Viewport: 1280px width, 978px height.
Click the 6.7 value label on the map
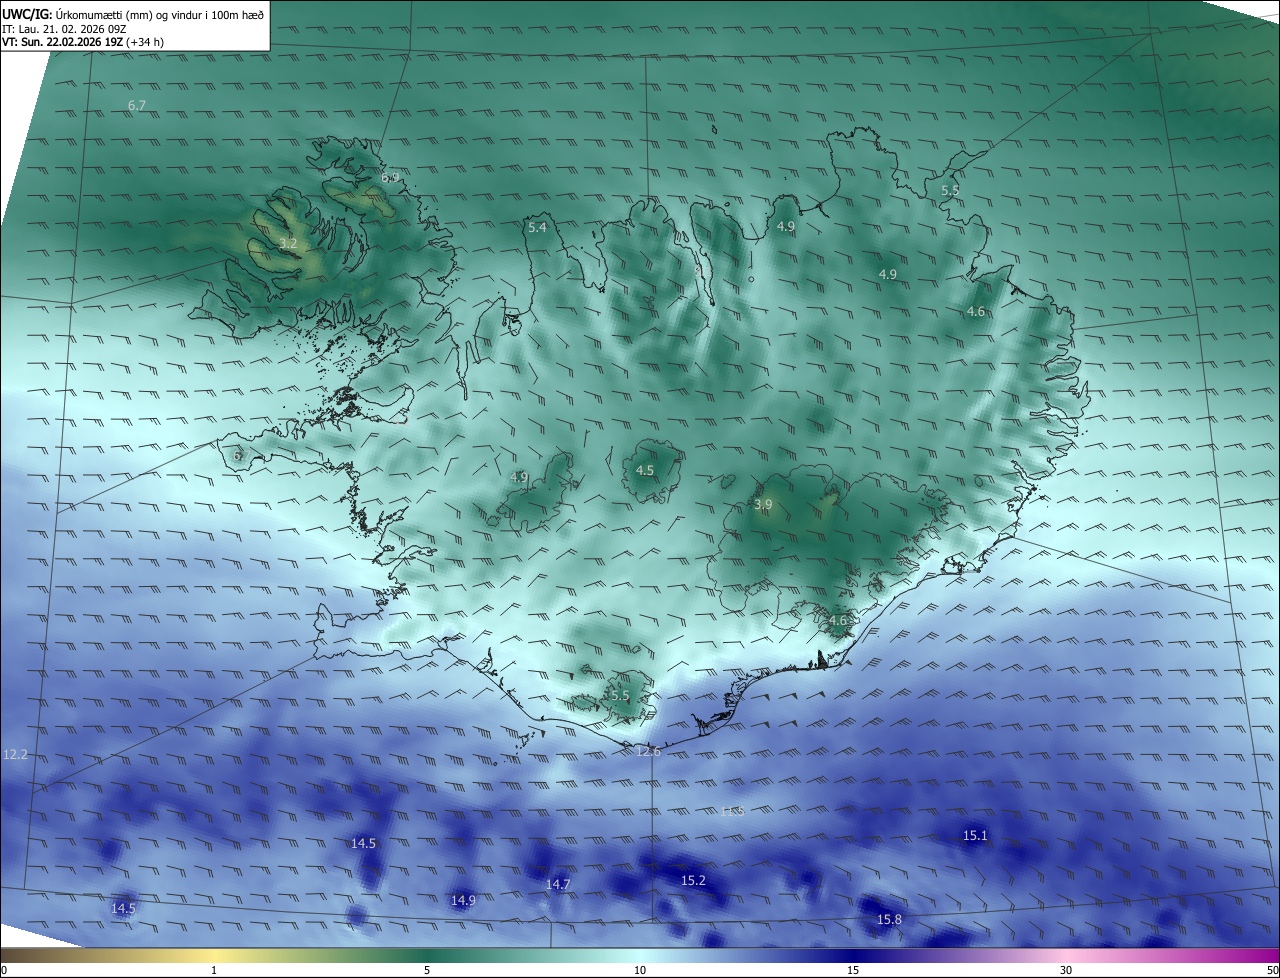point(137,105)
